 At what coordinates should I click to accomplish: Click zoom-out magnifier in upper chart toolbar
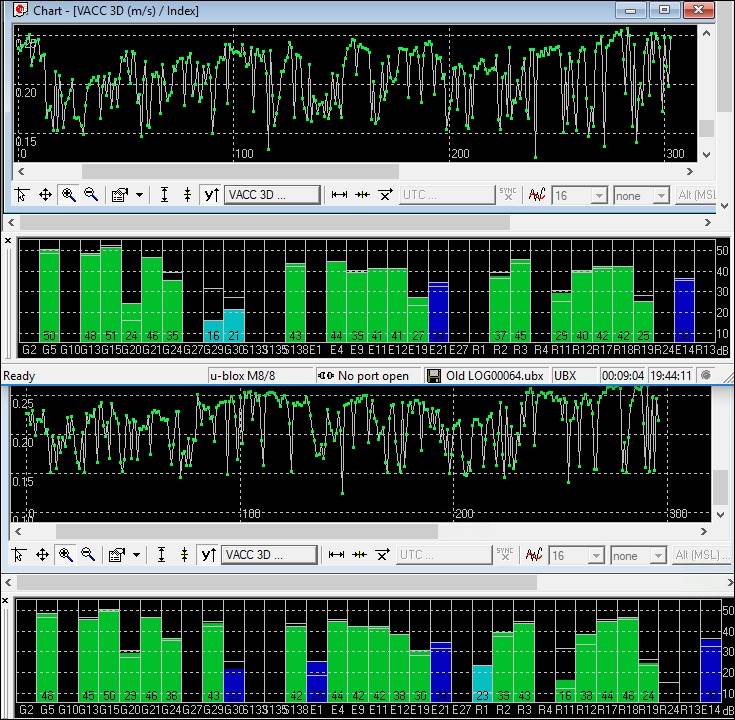coord(91,195)
